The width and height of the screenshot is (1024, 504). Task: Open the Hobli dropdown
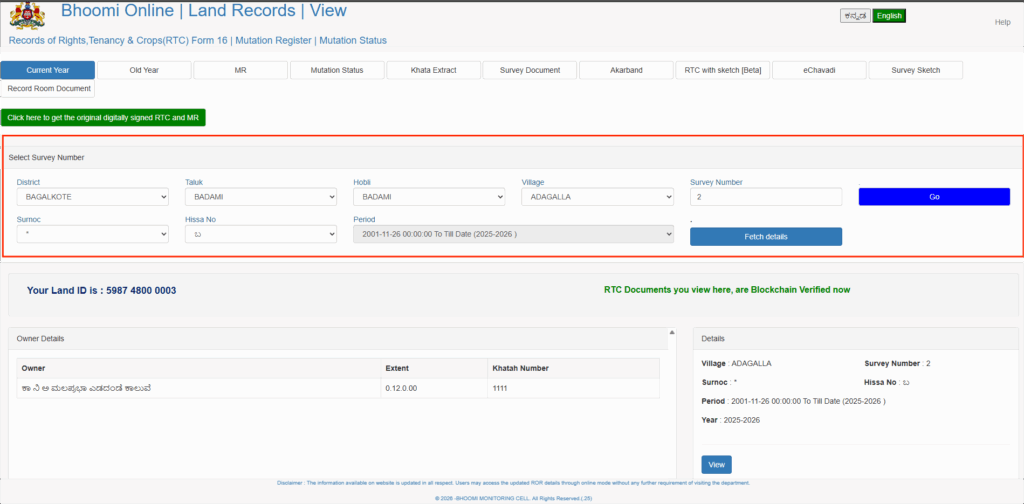429,197
